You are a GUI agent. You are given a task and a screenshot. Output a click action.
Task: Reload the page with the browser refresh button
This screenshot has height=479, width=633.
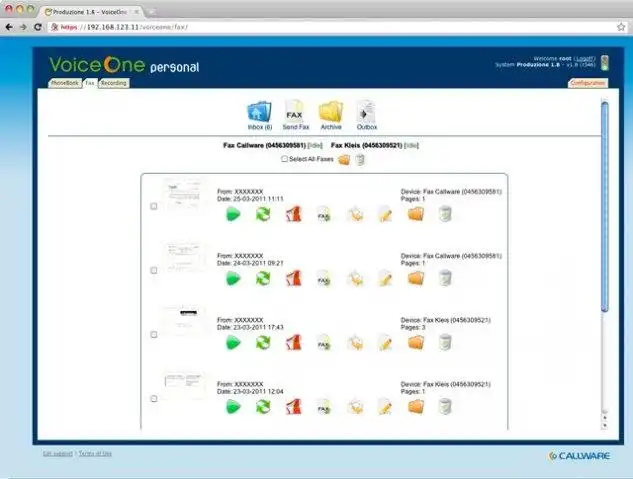[x=38, y=27]
